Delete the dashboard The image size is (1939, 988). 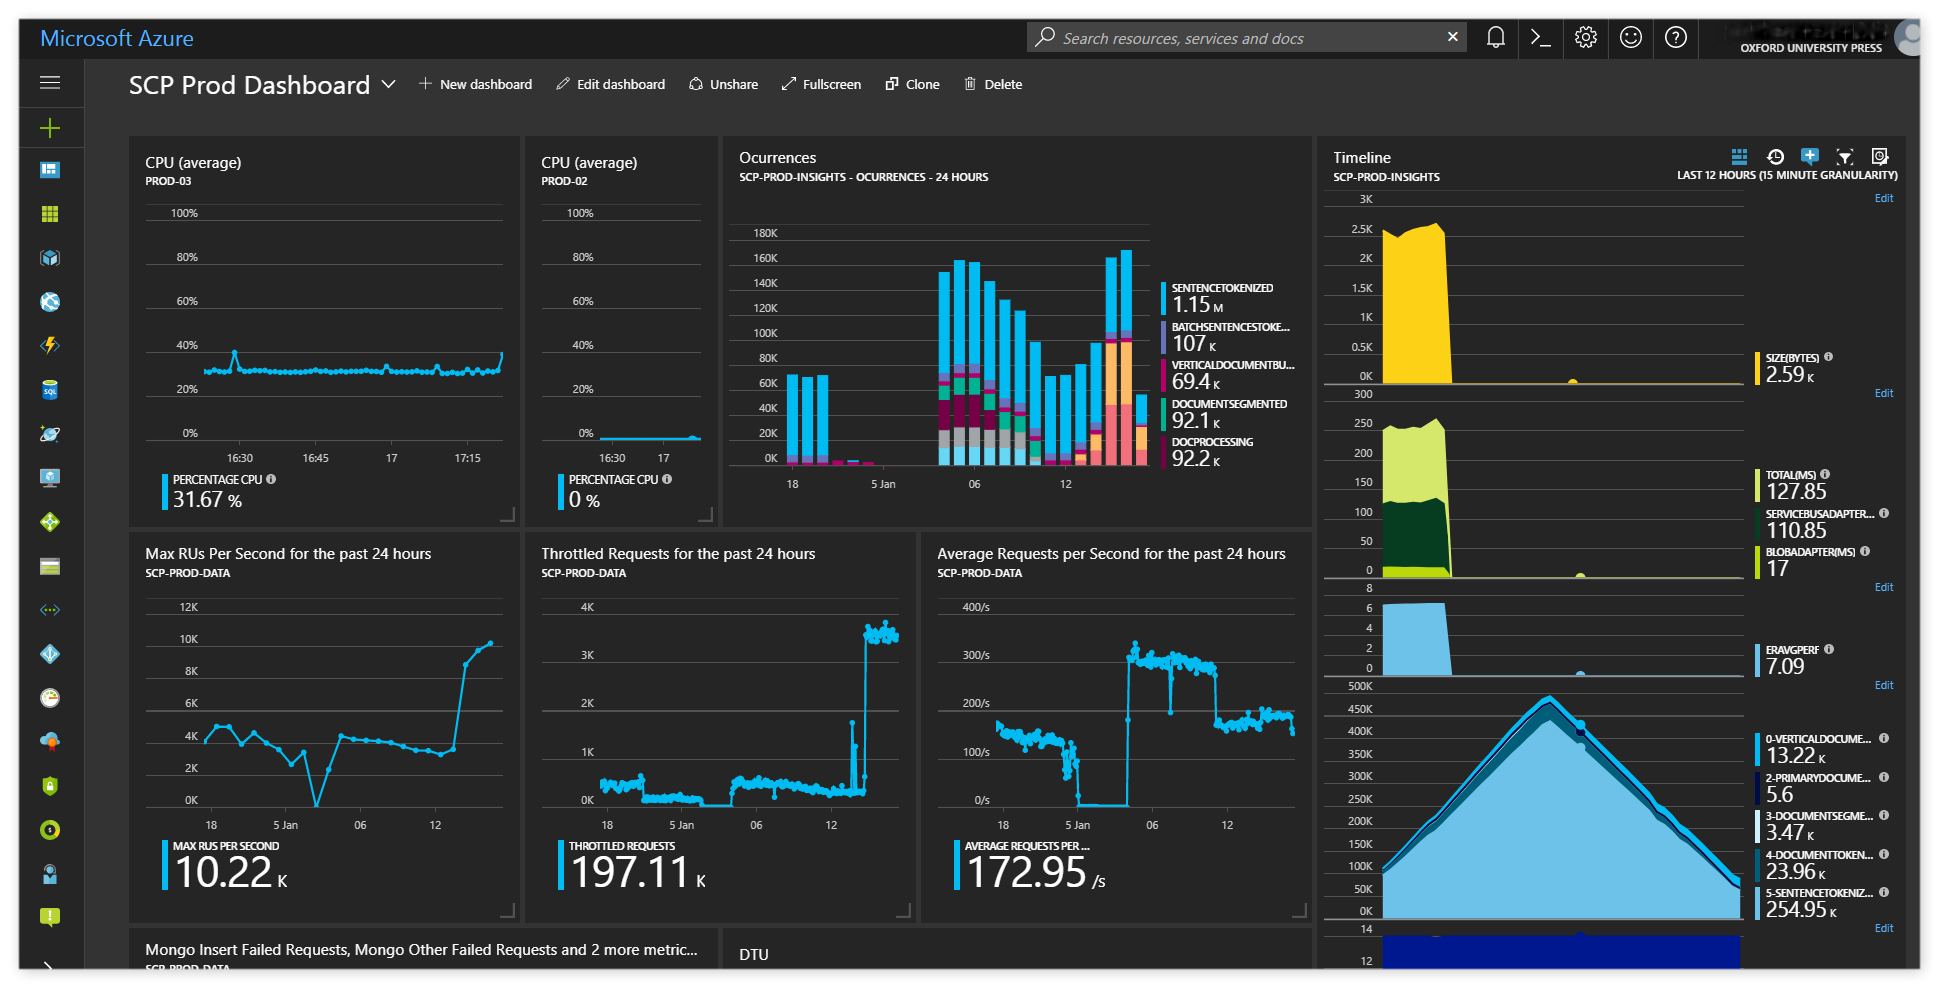point(992,84)
